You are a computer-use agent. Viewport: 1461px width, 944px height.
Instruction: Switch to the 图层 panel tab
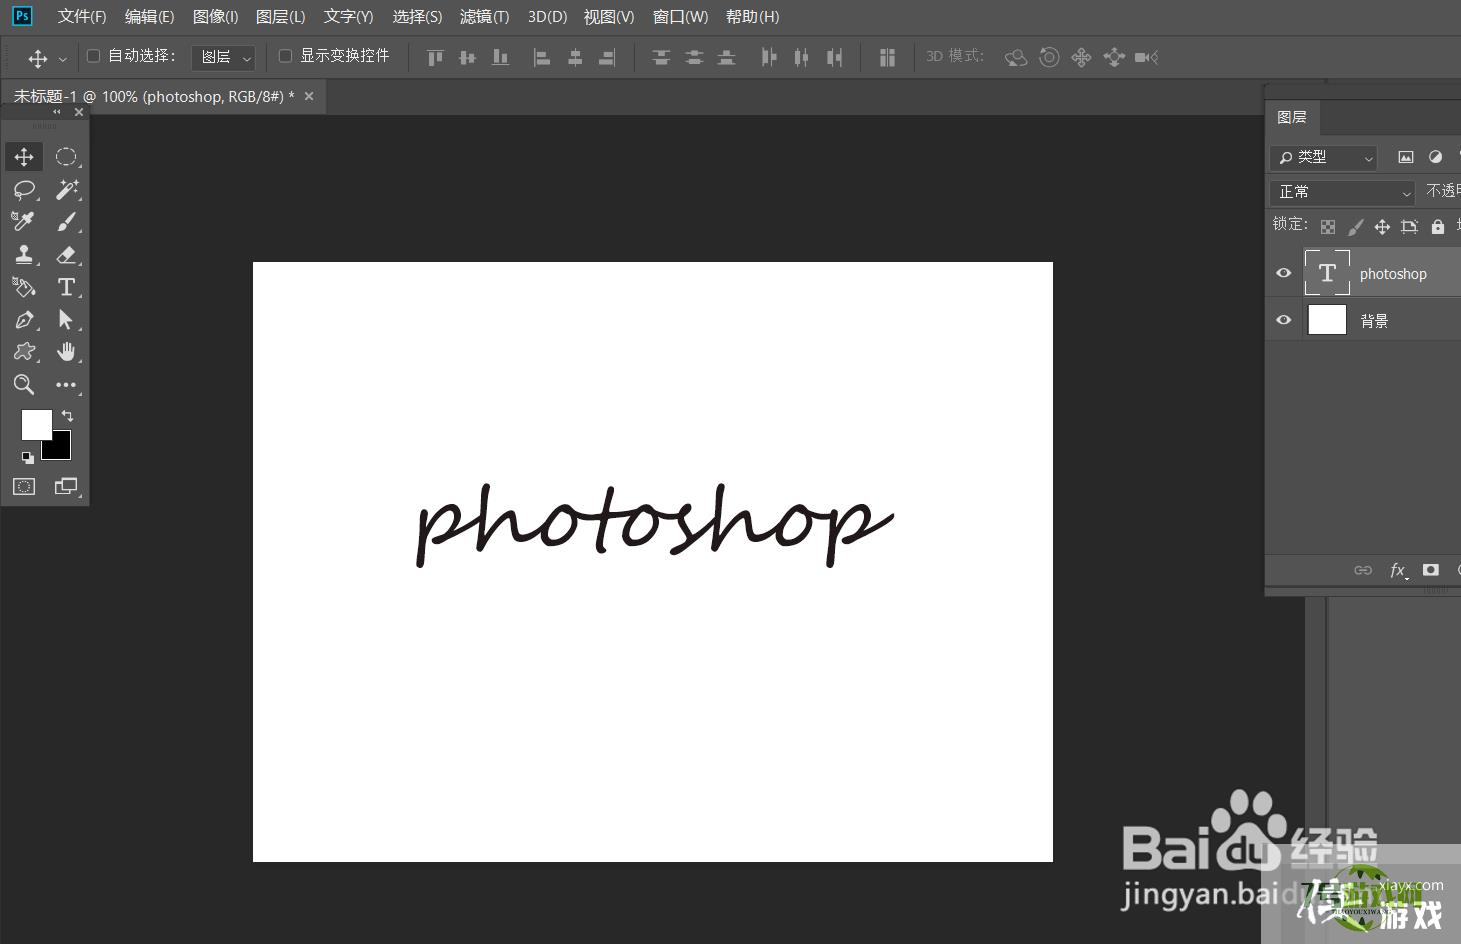(1292, 117)
